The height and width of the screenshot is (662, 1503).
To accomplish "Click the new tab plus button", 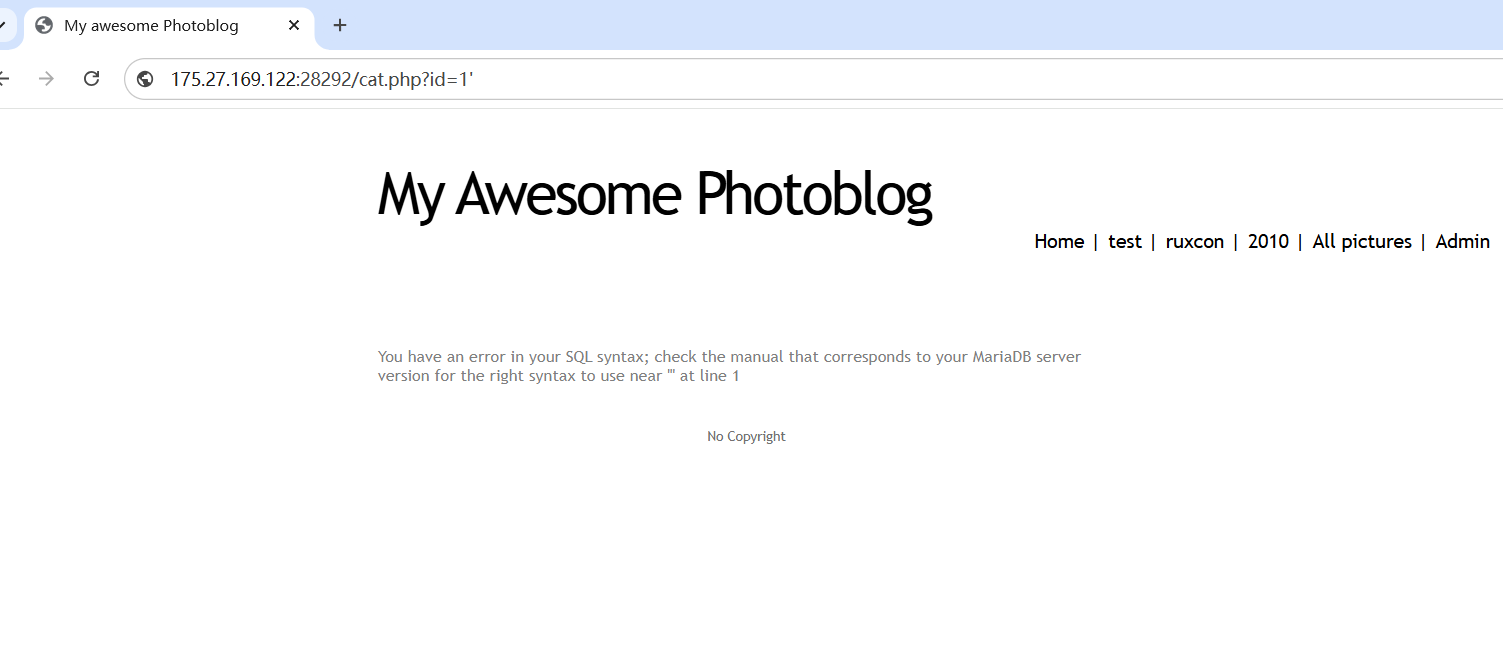I will 340,25.
